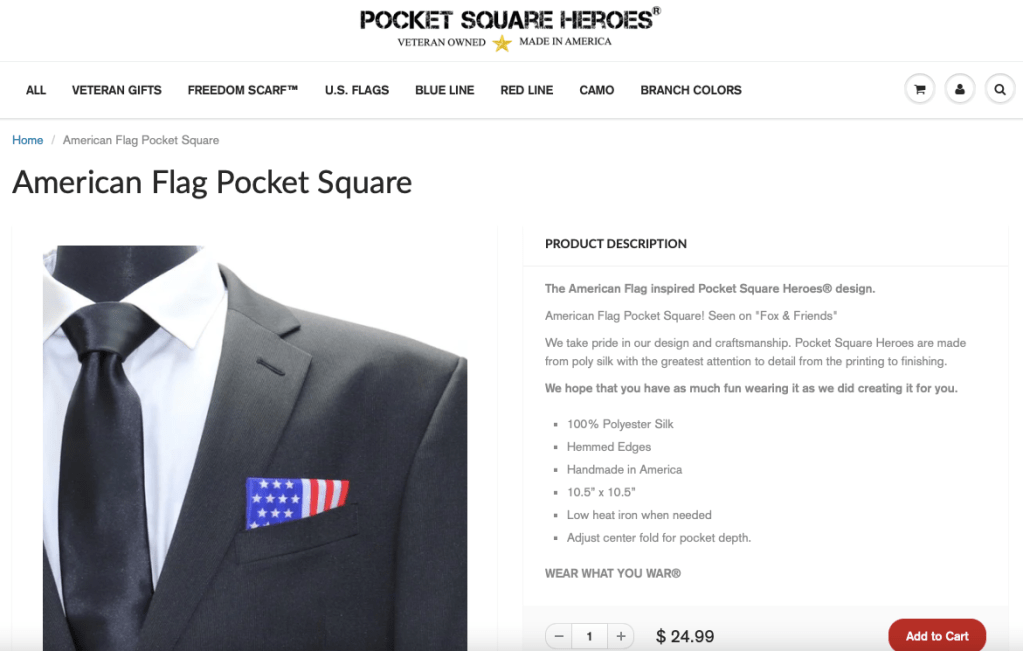Image resolution: width=1023 pixels, height=651 pixels.
Task: Go to Home breadcrumb link
Action: (x=27, y=140)
